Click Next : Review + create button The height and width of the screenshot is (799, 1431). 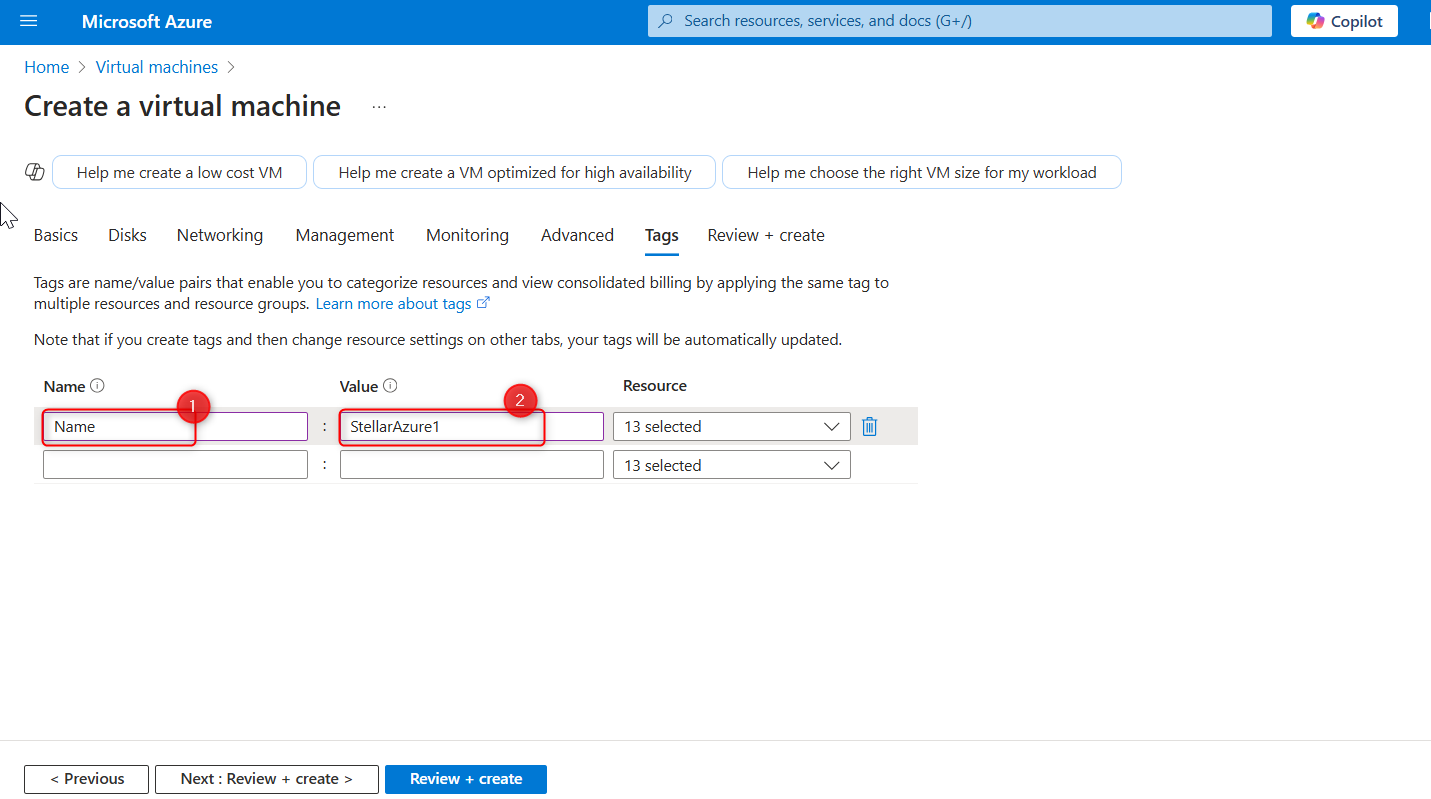(267, 779)
